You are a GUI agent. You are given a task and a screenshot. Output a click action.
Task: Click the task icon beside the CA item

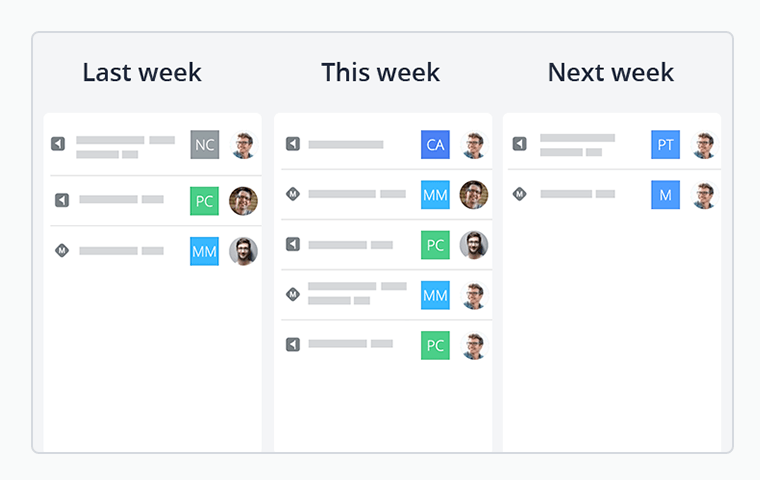point(293,144)
